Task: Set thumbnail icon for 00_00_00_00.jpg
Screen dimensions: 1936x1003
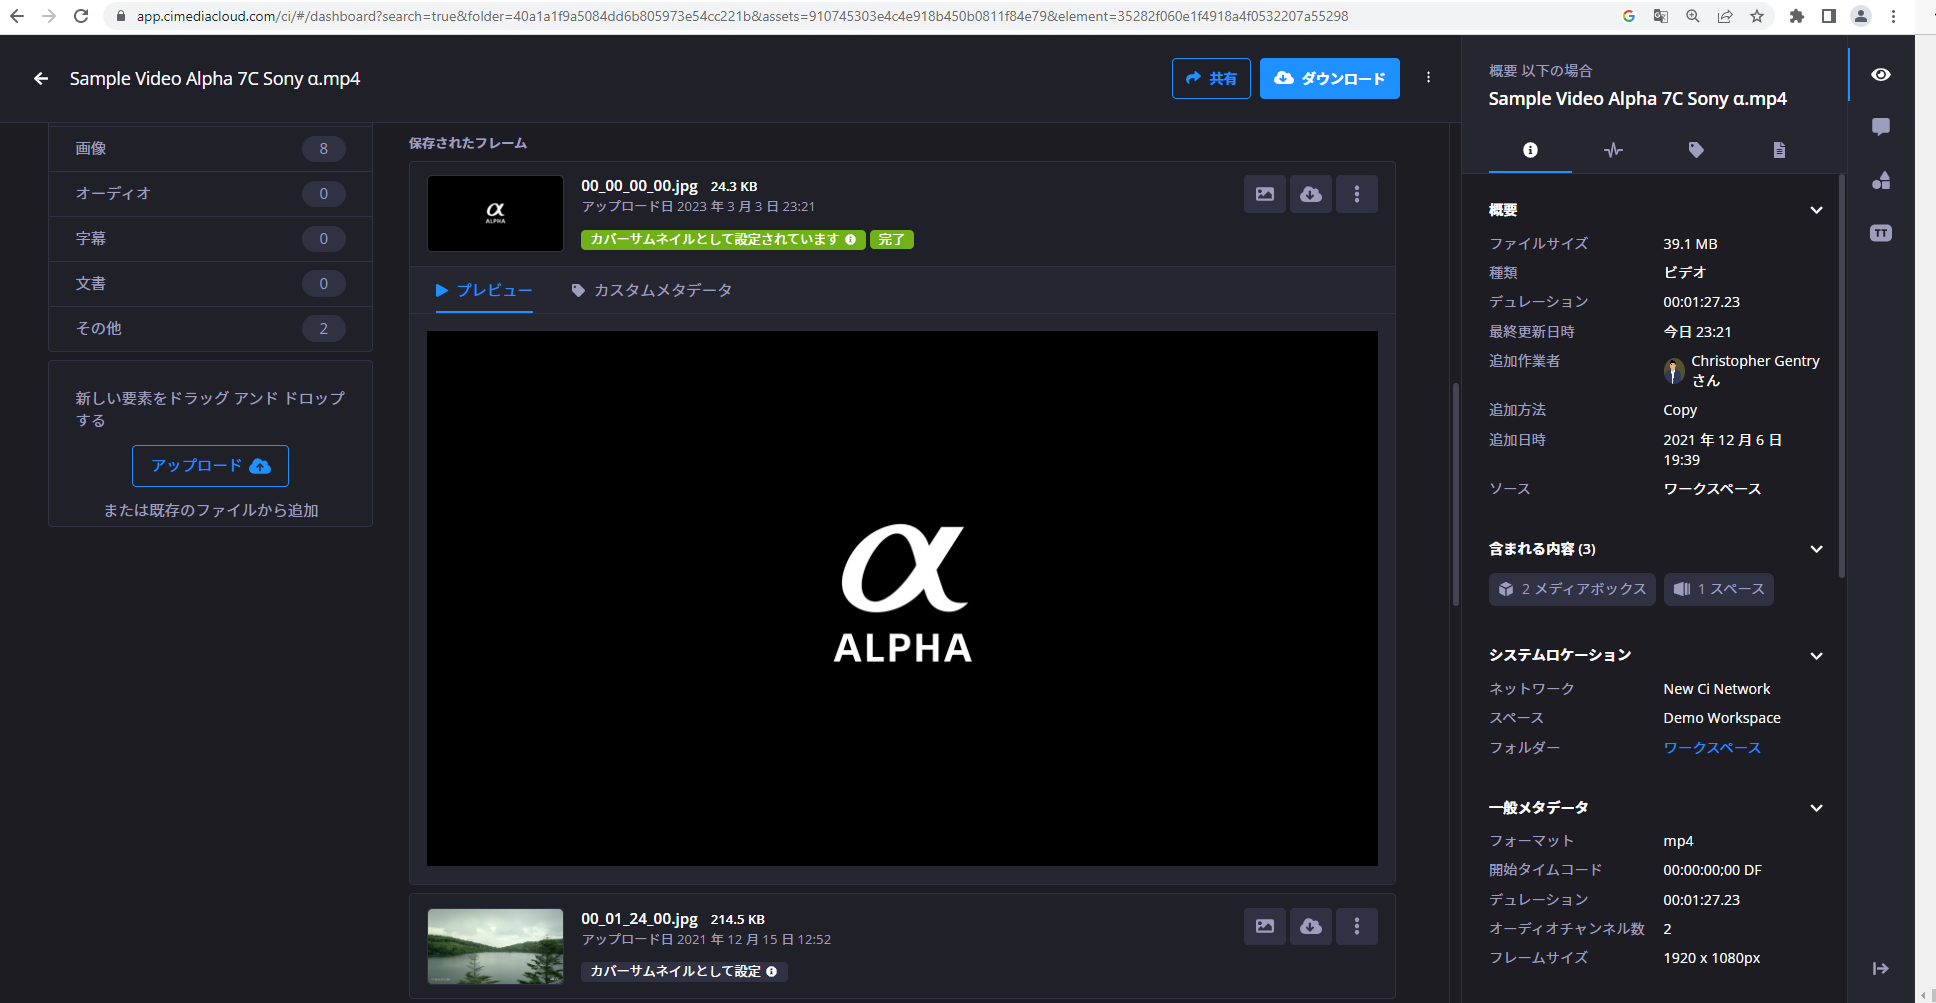Action: pyautogui.click(x=1265, y=194)
